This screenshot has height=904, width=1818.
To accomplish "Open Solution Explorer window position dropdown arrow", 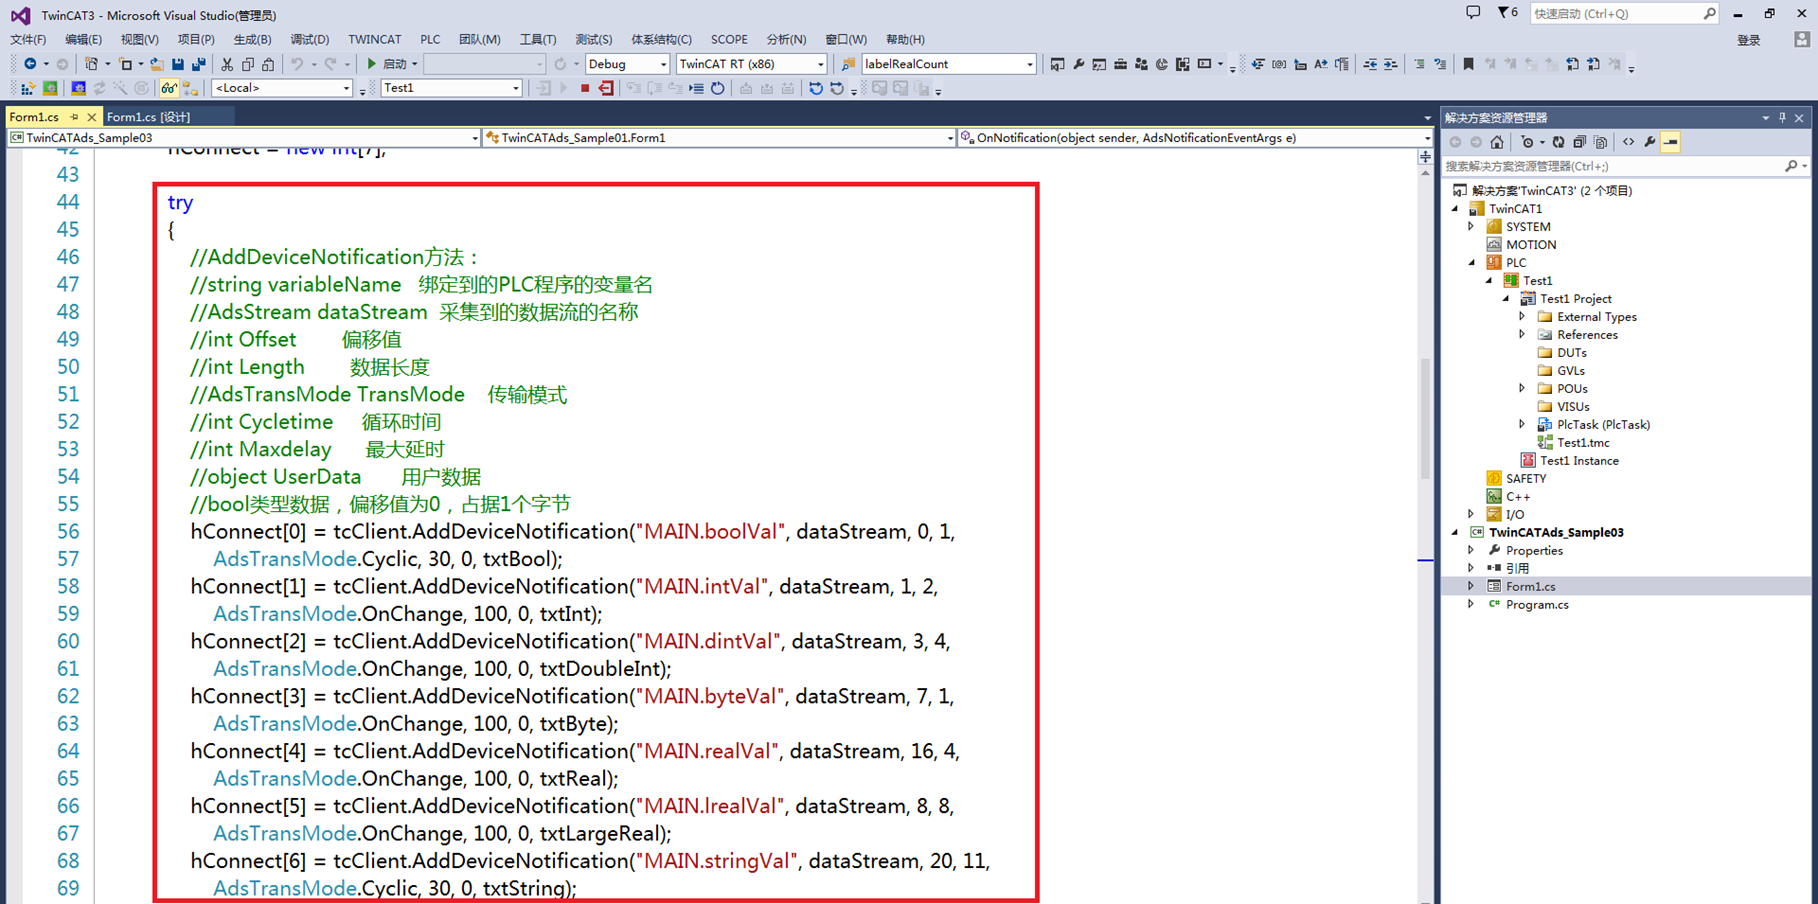I will [x=1765, y=118].
